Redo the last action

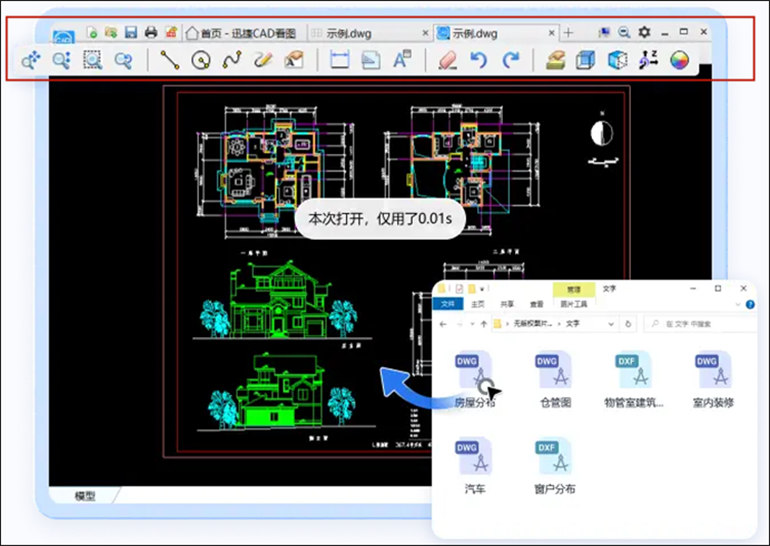[x=511, y=60]
